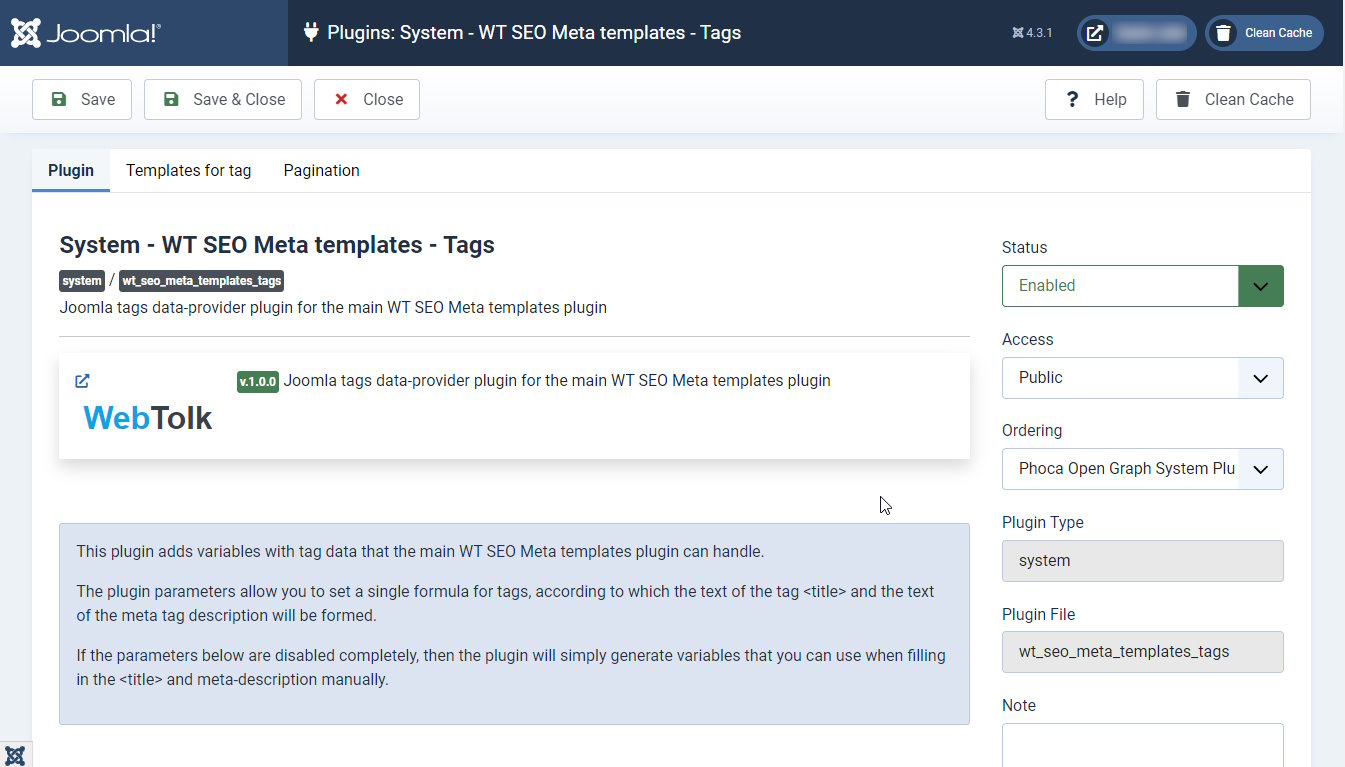Click the Joomla icon in bottom-left corner

pyautogui.click(x=15, y=755)
